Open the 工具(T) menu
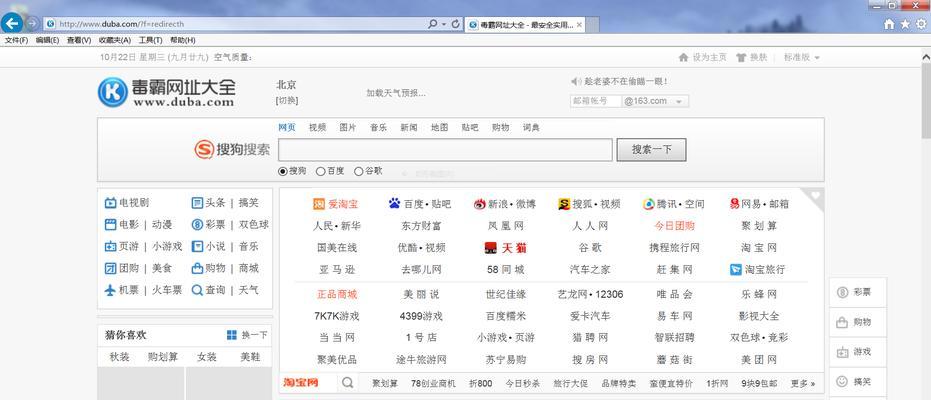Viewport: 931px width, 400px height. [150, 40]
